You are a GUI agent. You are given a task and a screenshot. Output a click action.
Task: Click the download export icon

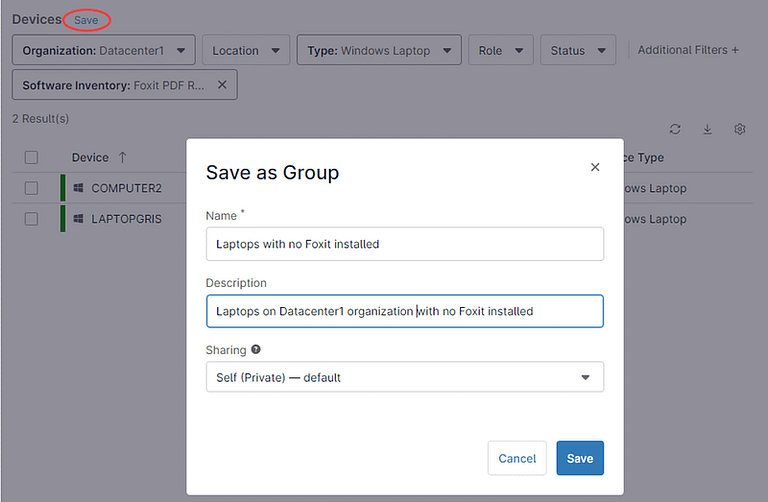[x=708, y=130]
